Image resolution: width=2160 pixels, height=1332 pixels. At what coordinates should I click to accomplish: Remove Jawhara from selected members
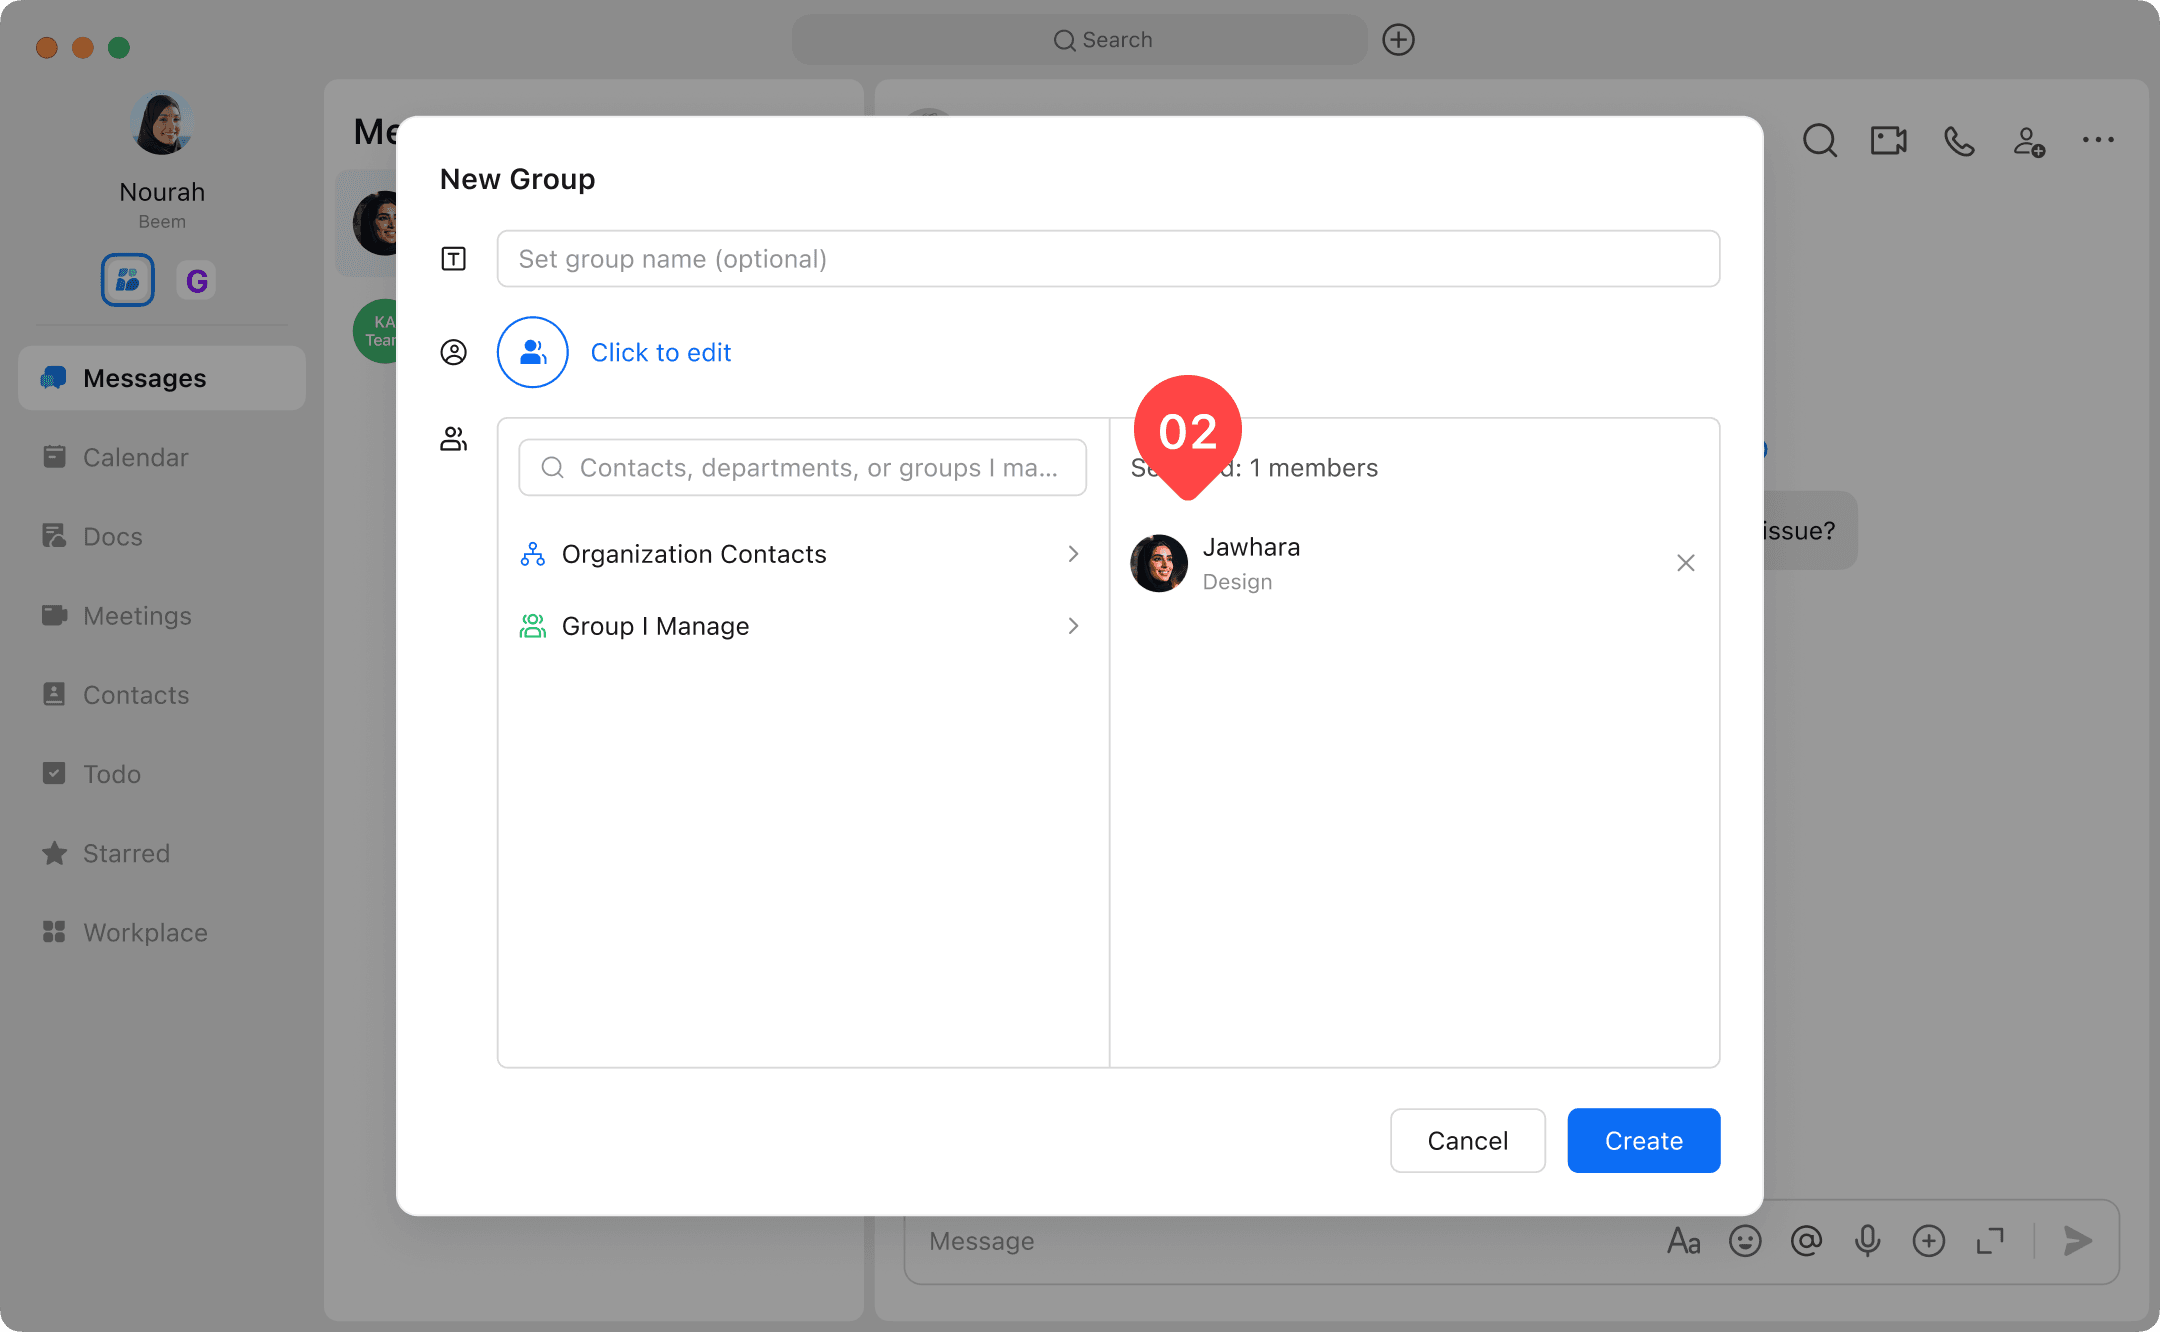click(1685, 563)
